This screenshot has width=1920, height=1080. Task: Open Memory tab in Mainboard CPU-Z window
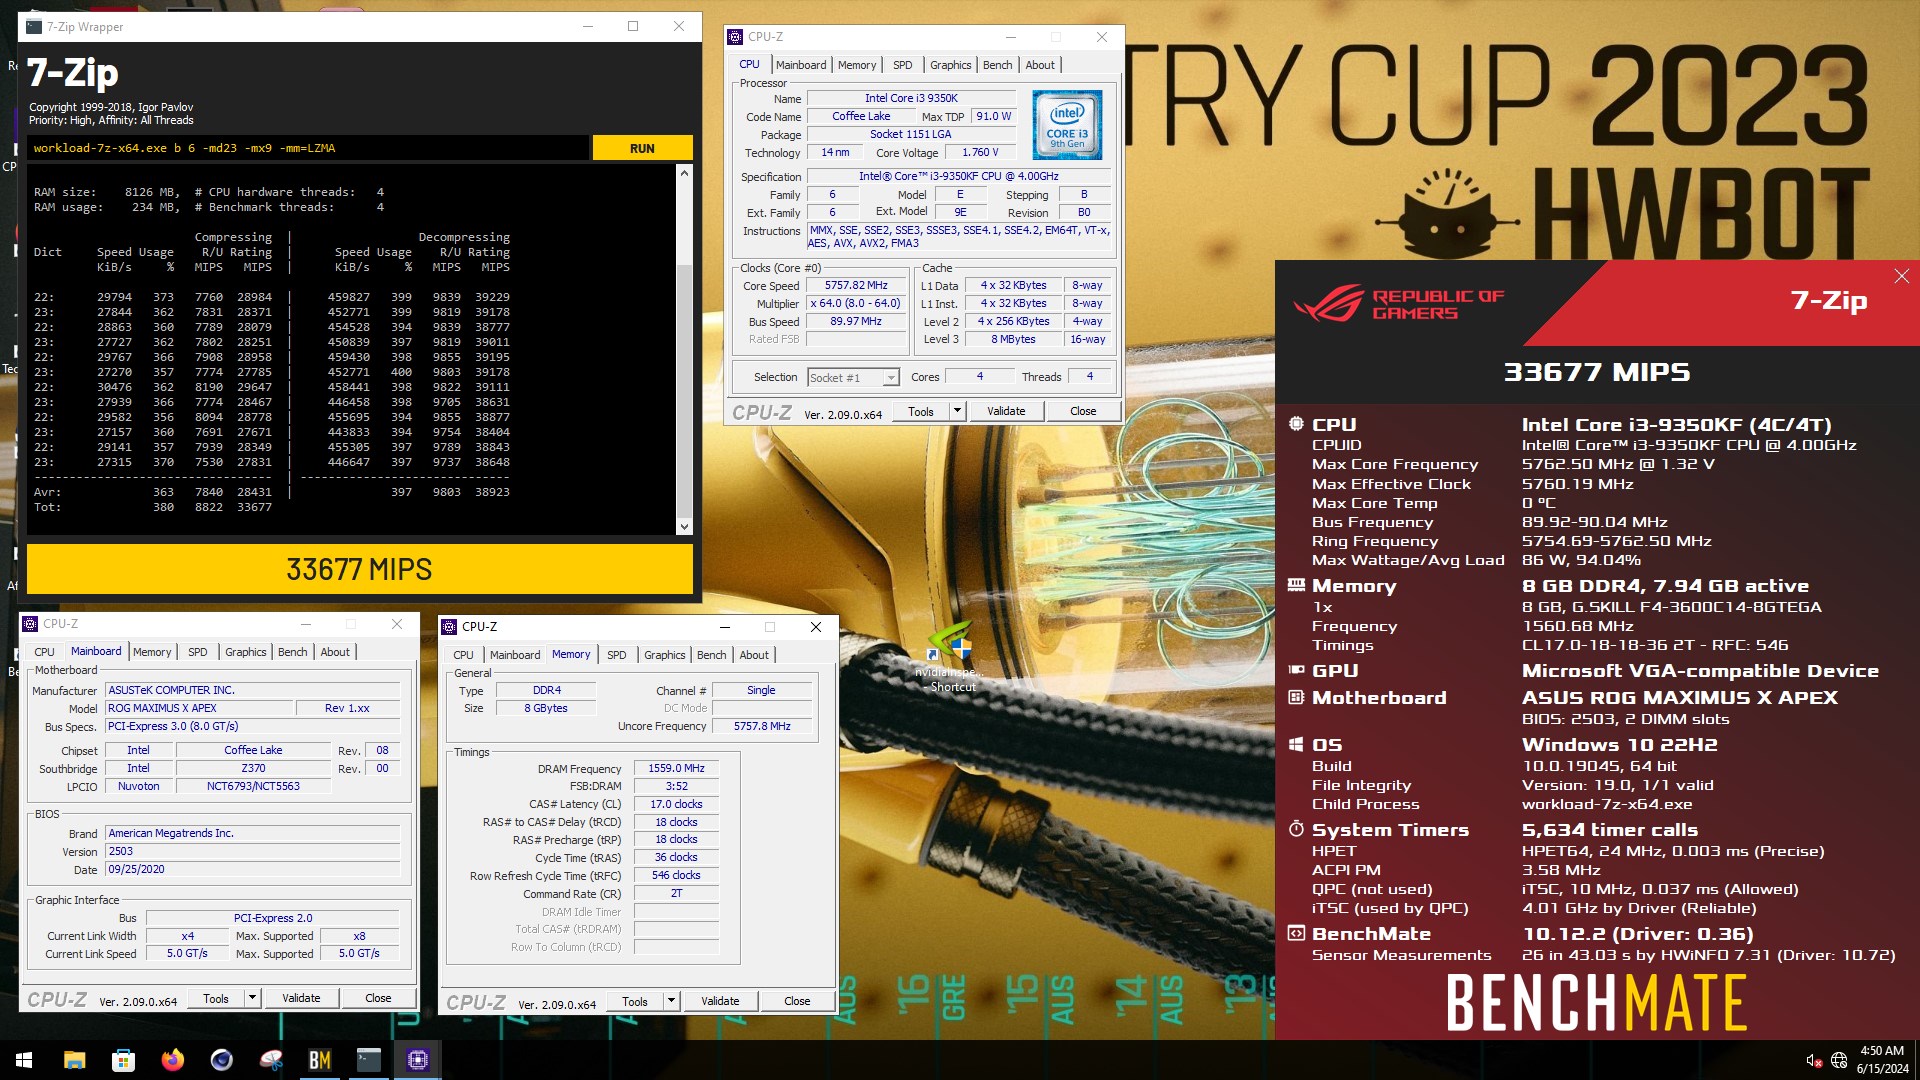[x=152, y=652]
